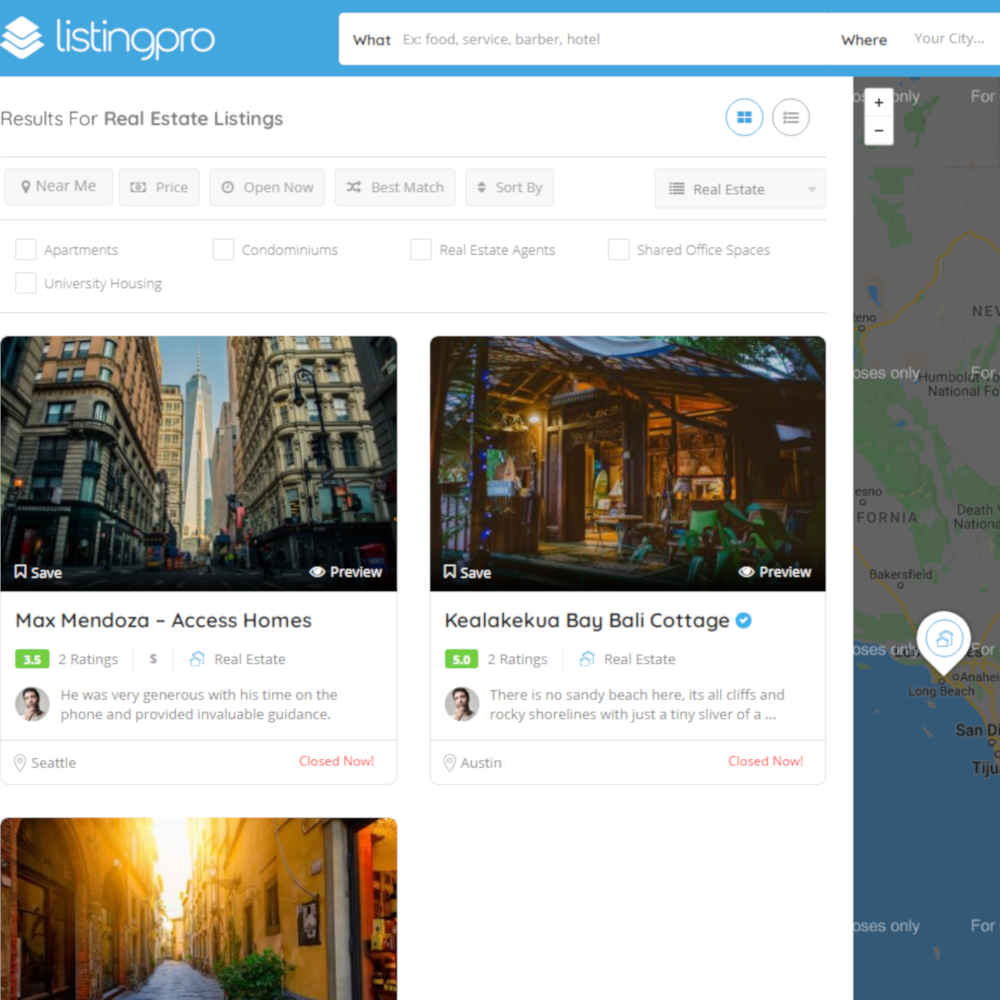Enable the Condominiums checkbox
Image resolution: width=1000 pixels, height=1000 pixels.
223,250
